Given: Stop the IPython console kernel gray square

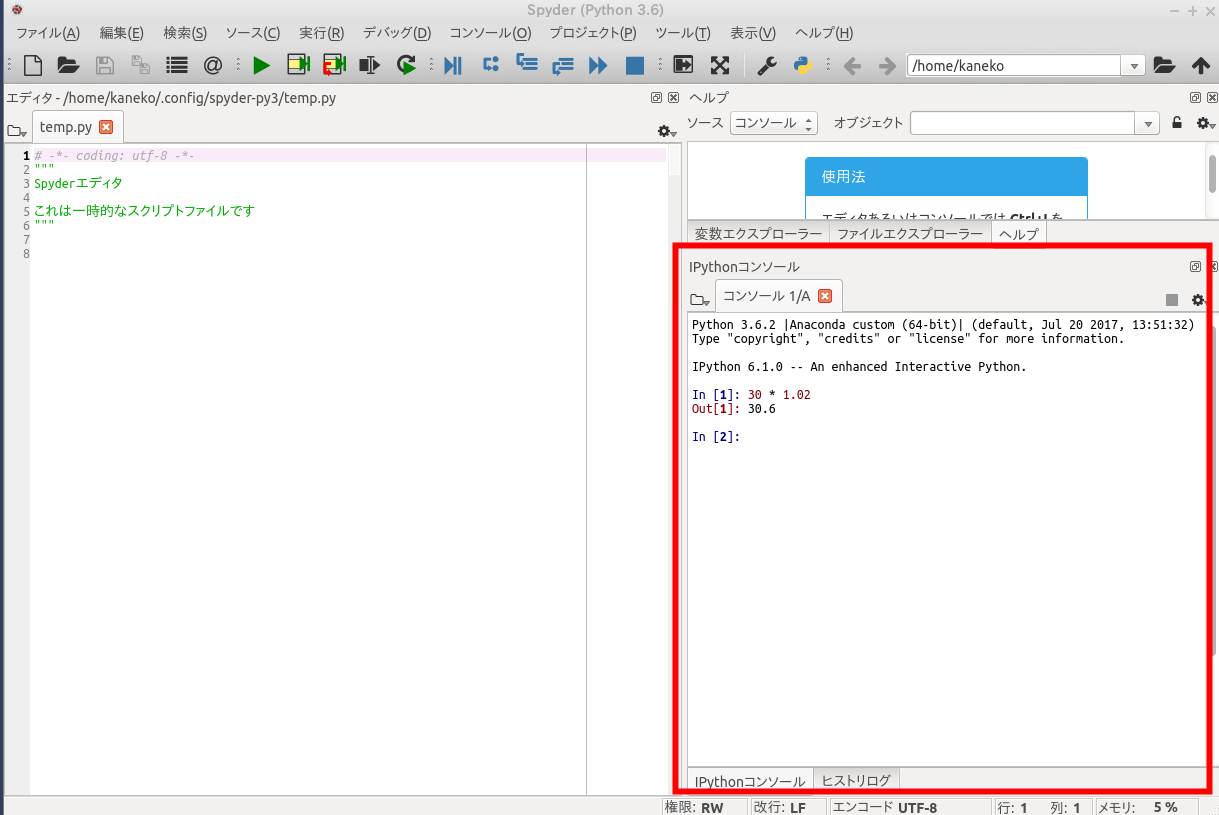Looking at the screenshot, I should pos(1172,300).
